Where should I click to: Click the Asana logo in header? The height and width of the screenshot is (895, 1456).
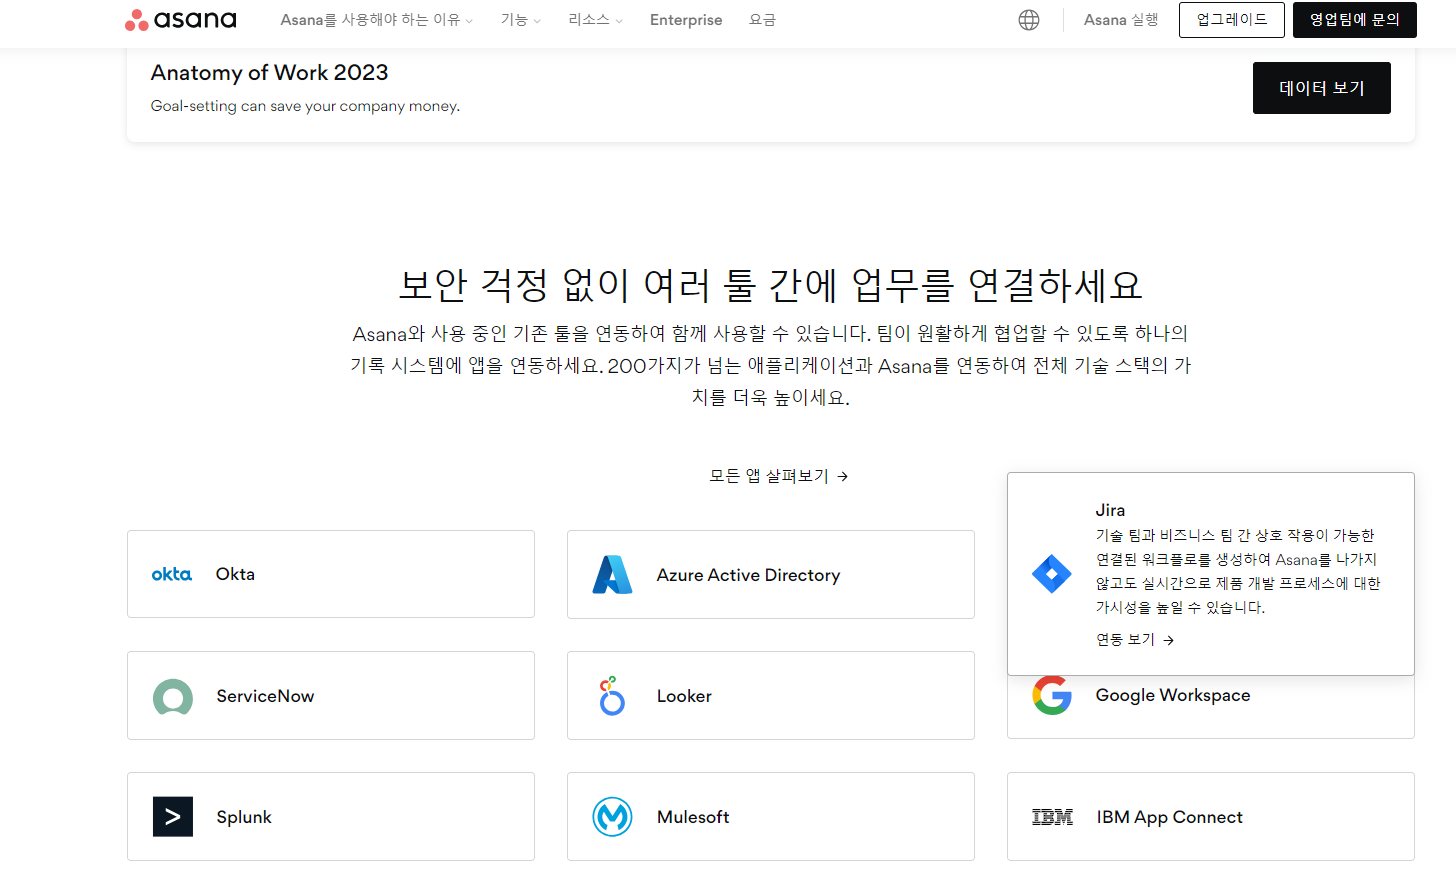(x=181, y=20)
